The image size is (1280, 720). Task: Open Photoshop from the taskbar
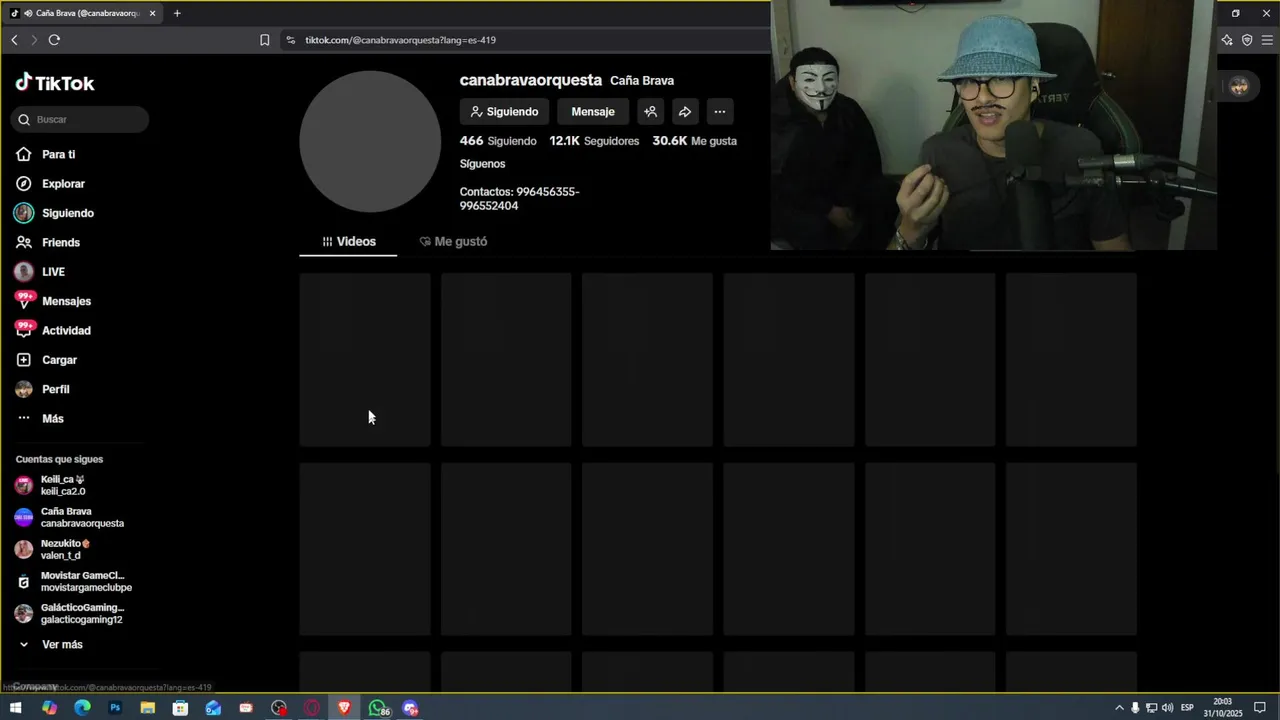pyautogui.click(x=115, y=708)
